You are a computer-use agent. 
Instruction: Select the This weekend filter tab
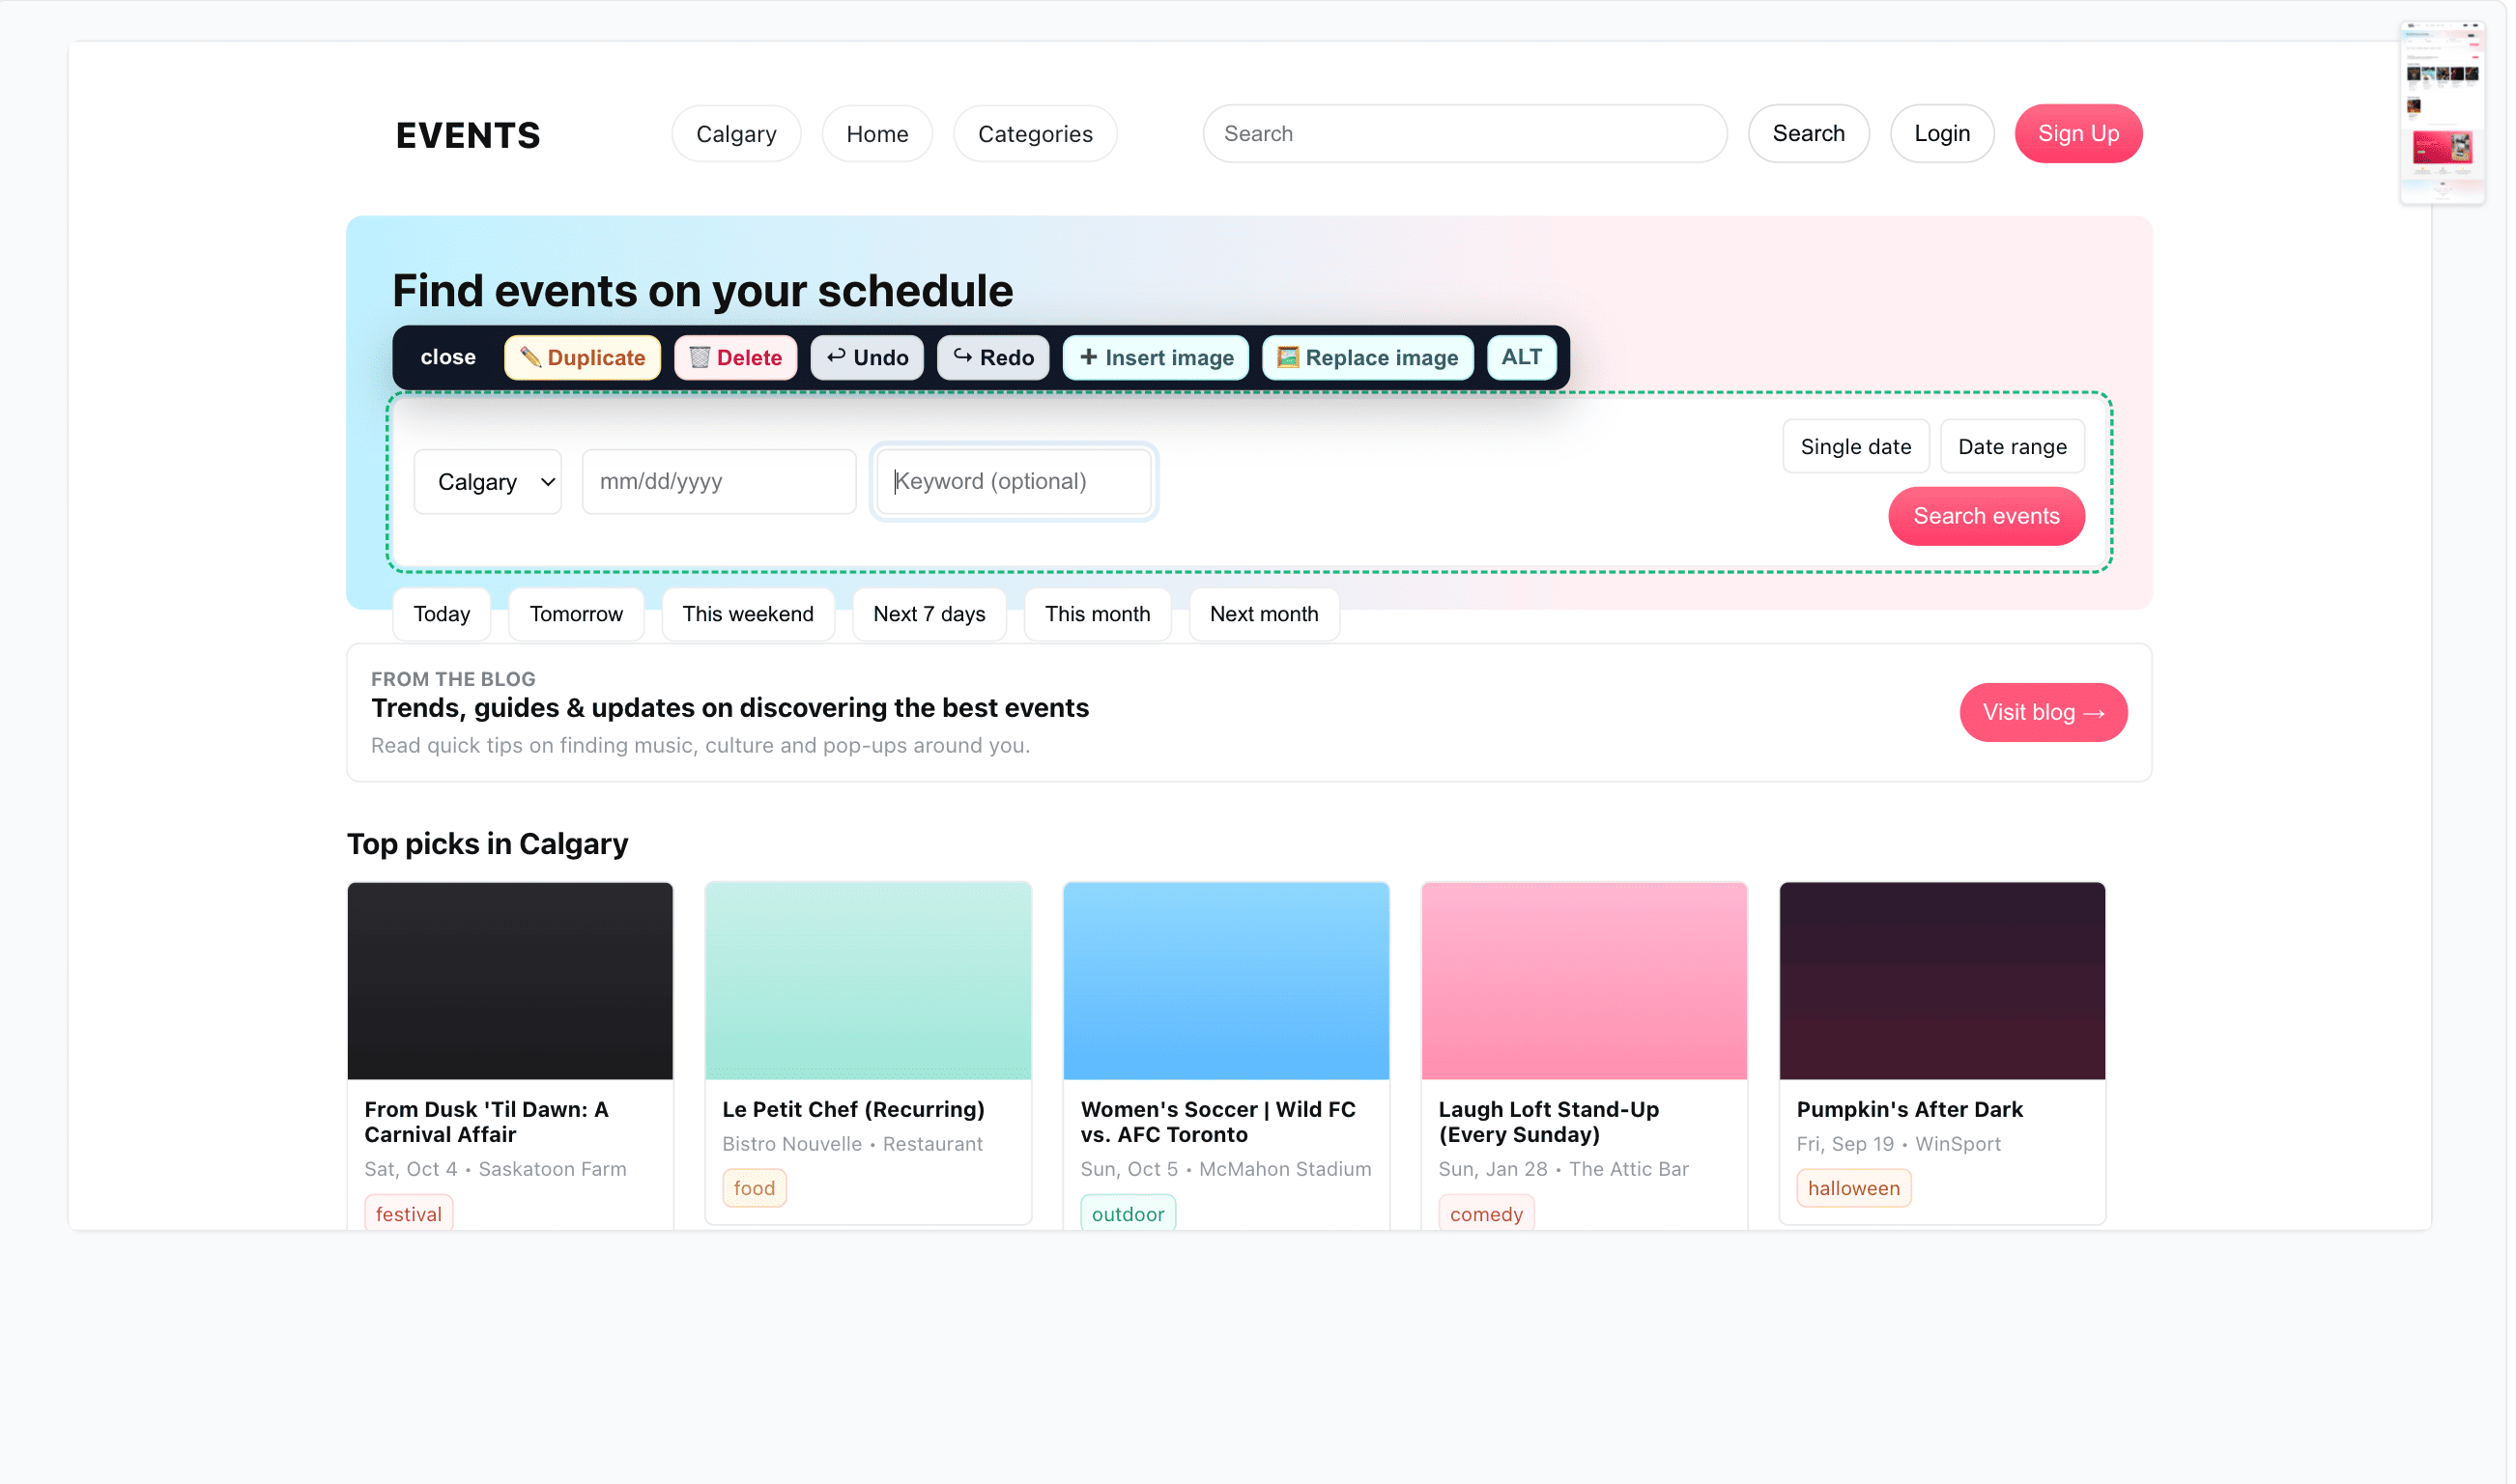coord(749,615)
